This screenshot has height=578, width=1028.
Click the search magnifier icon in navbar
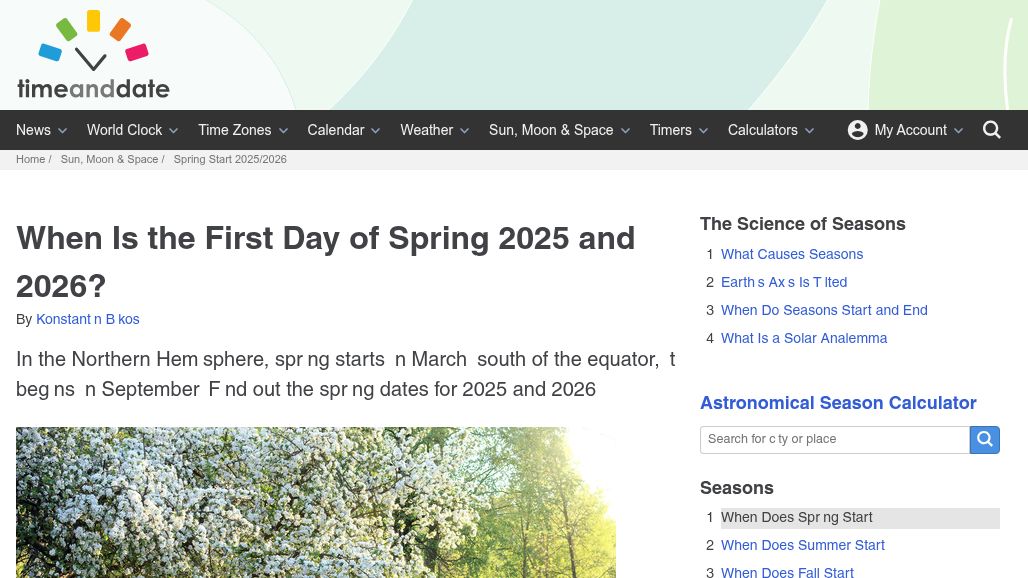(x=991, y=130)
